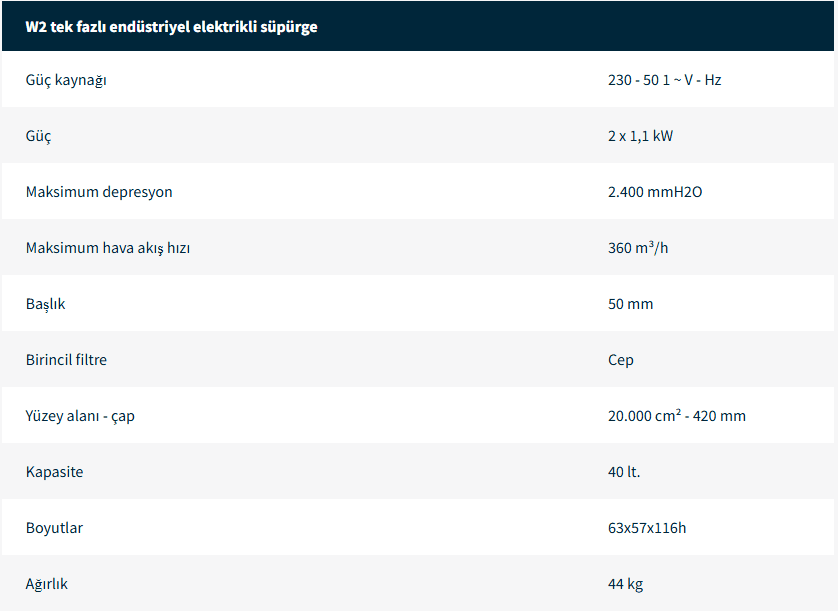Select the 'Birincil filtre' label
The height and width of the screenshot is (611, 838).
coord(66,360)
